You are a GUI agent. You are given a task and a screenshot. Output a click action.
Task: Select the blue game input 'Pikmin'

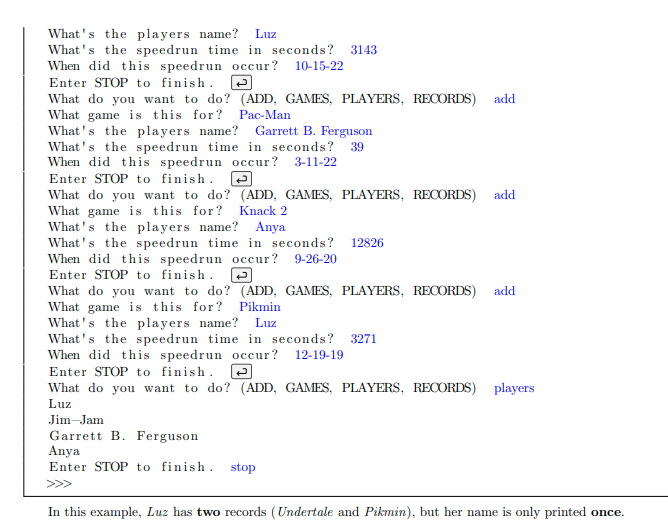point(259,307)
